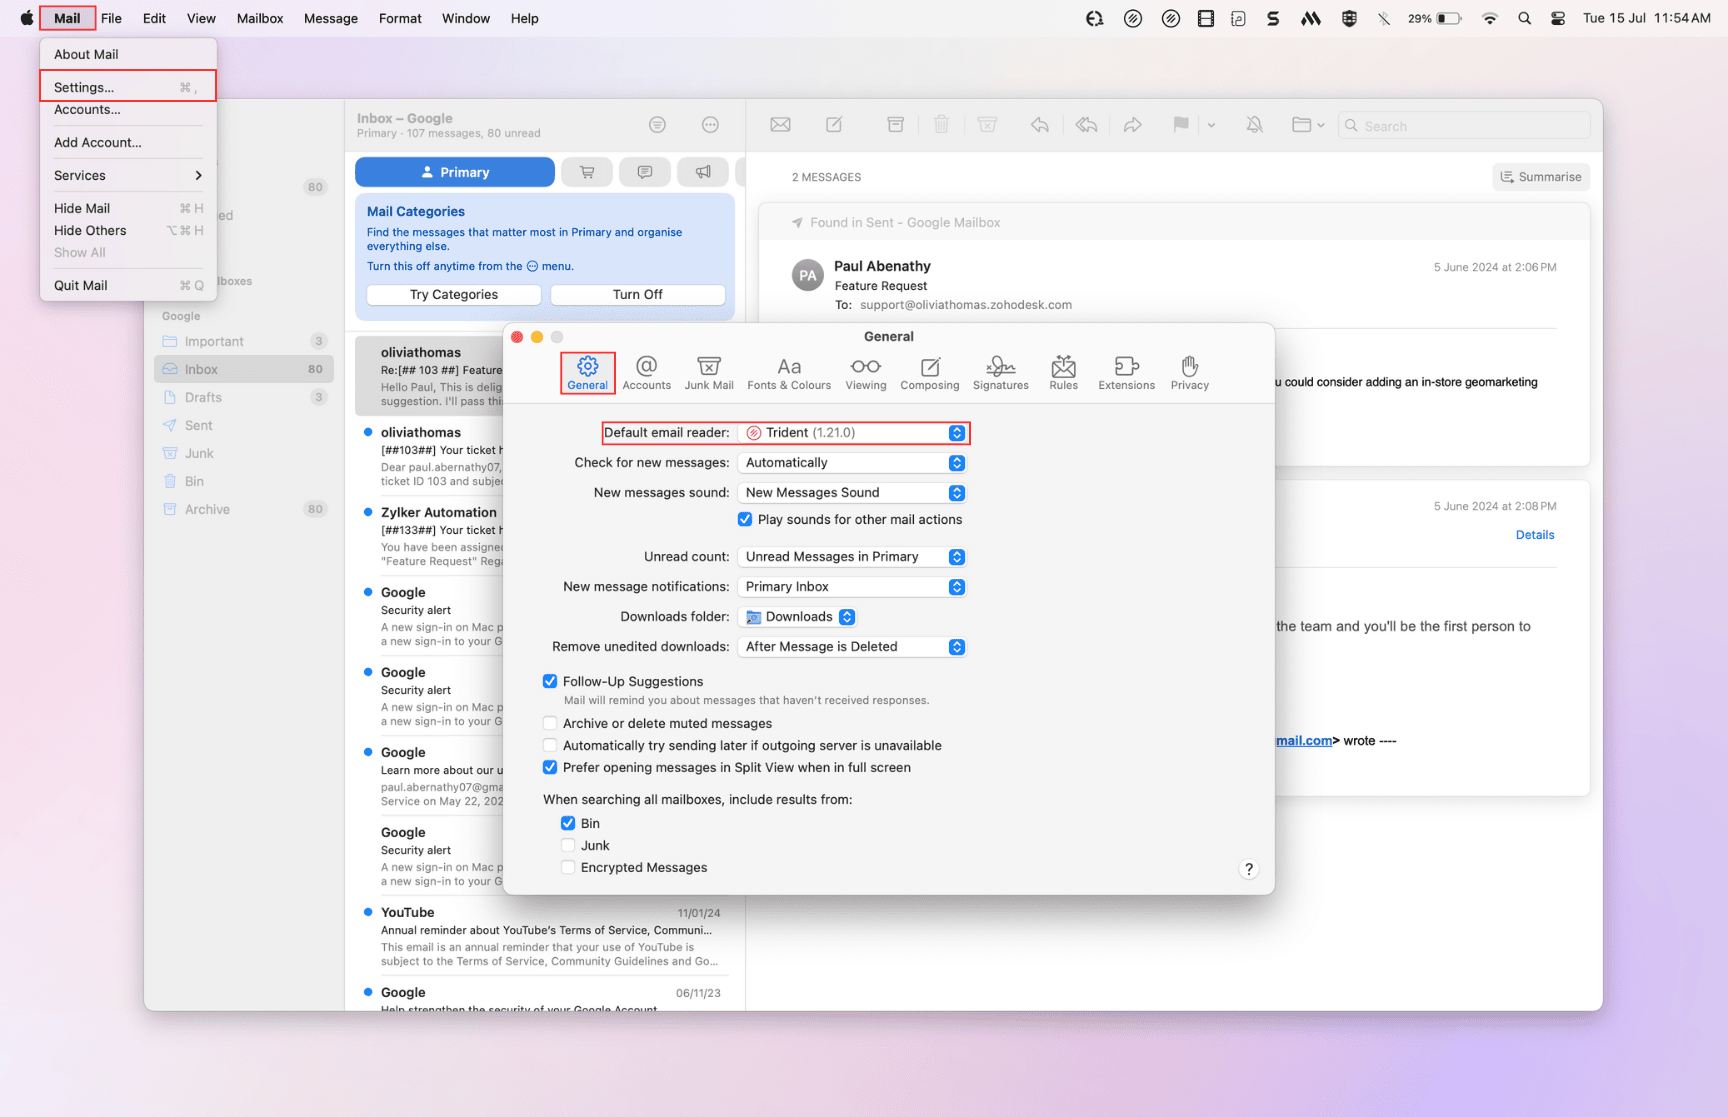Image resolution: width=1728 pixels, height=1117 pixels.
Task: Click the compose new message icon
Action: tap(834, 125)
